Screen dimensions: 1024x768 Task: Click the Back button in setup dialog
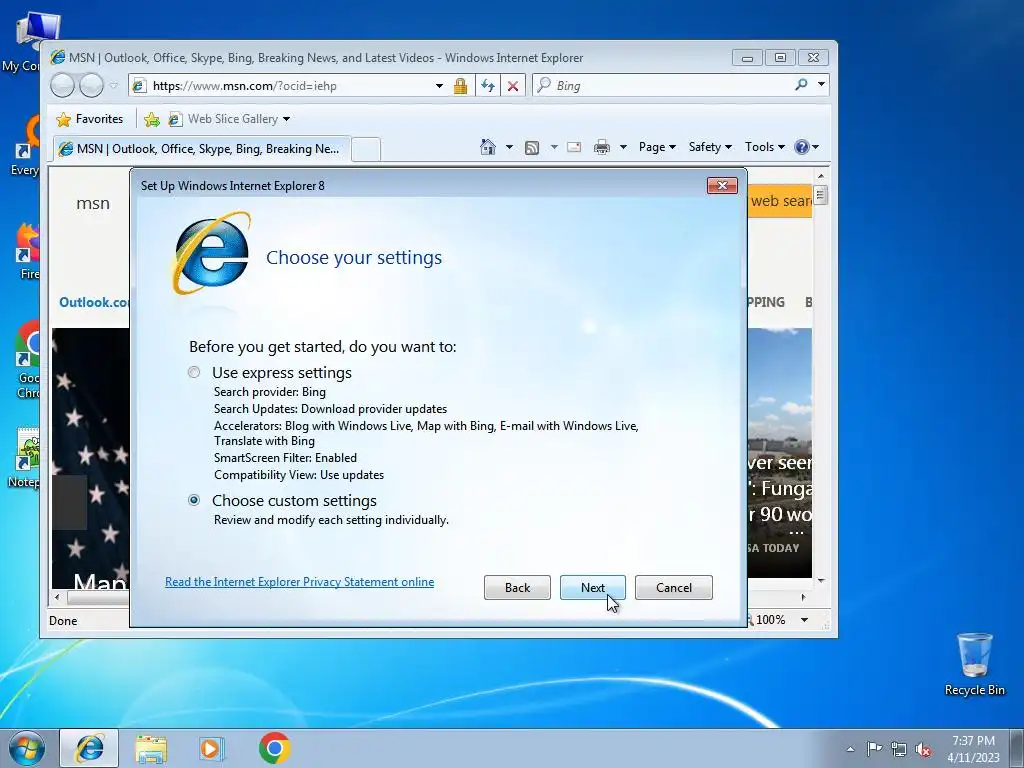pyautogui.click(x=517, y=588)
